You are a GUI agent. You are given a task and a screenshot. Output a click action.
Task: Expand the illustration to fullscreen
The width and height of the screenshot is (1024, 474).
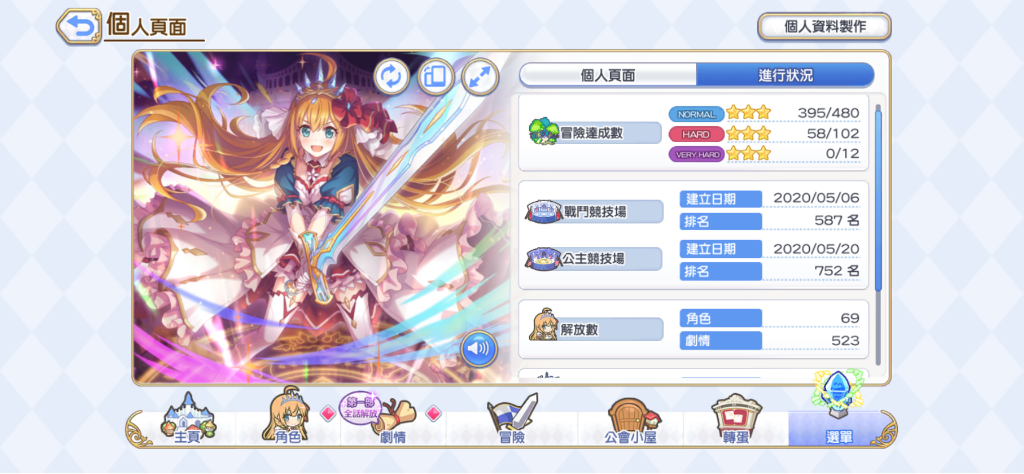click(480, 77)
